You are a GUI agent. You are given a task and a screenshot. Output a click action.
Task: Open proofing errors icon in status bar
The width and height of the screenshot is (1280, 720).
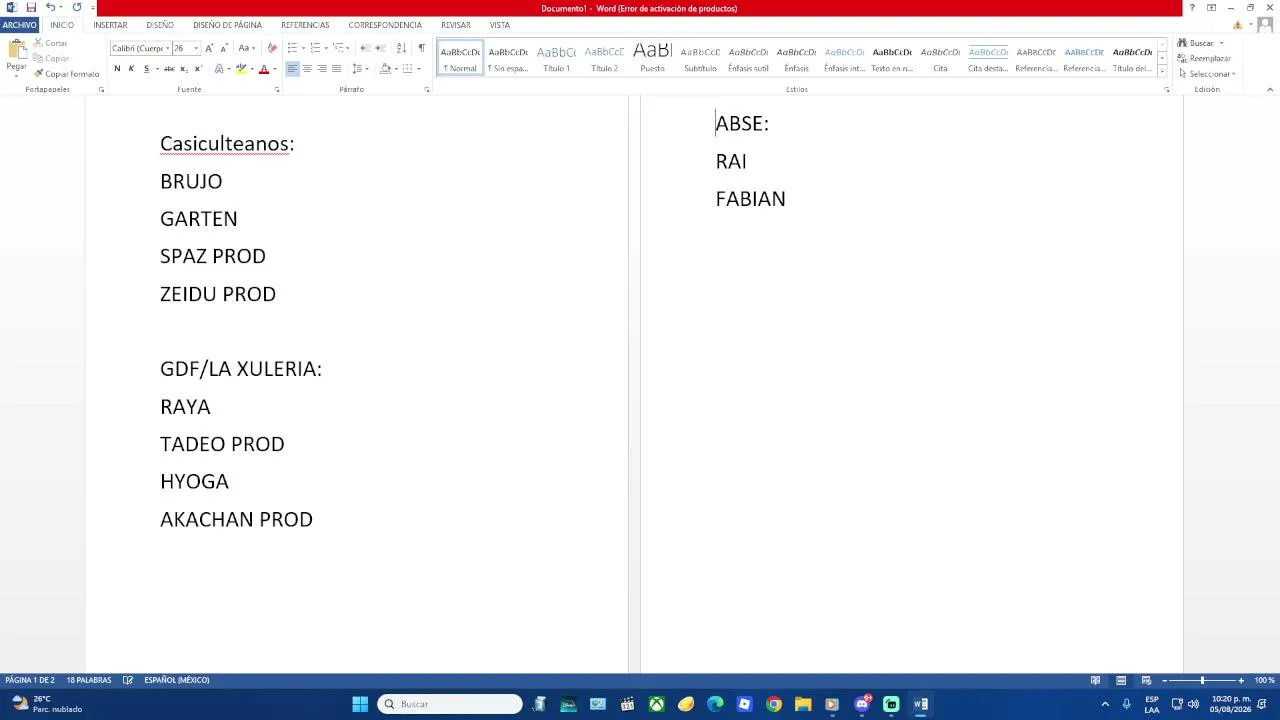(128, 680)
